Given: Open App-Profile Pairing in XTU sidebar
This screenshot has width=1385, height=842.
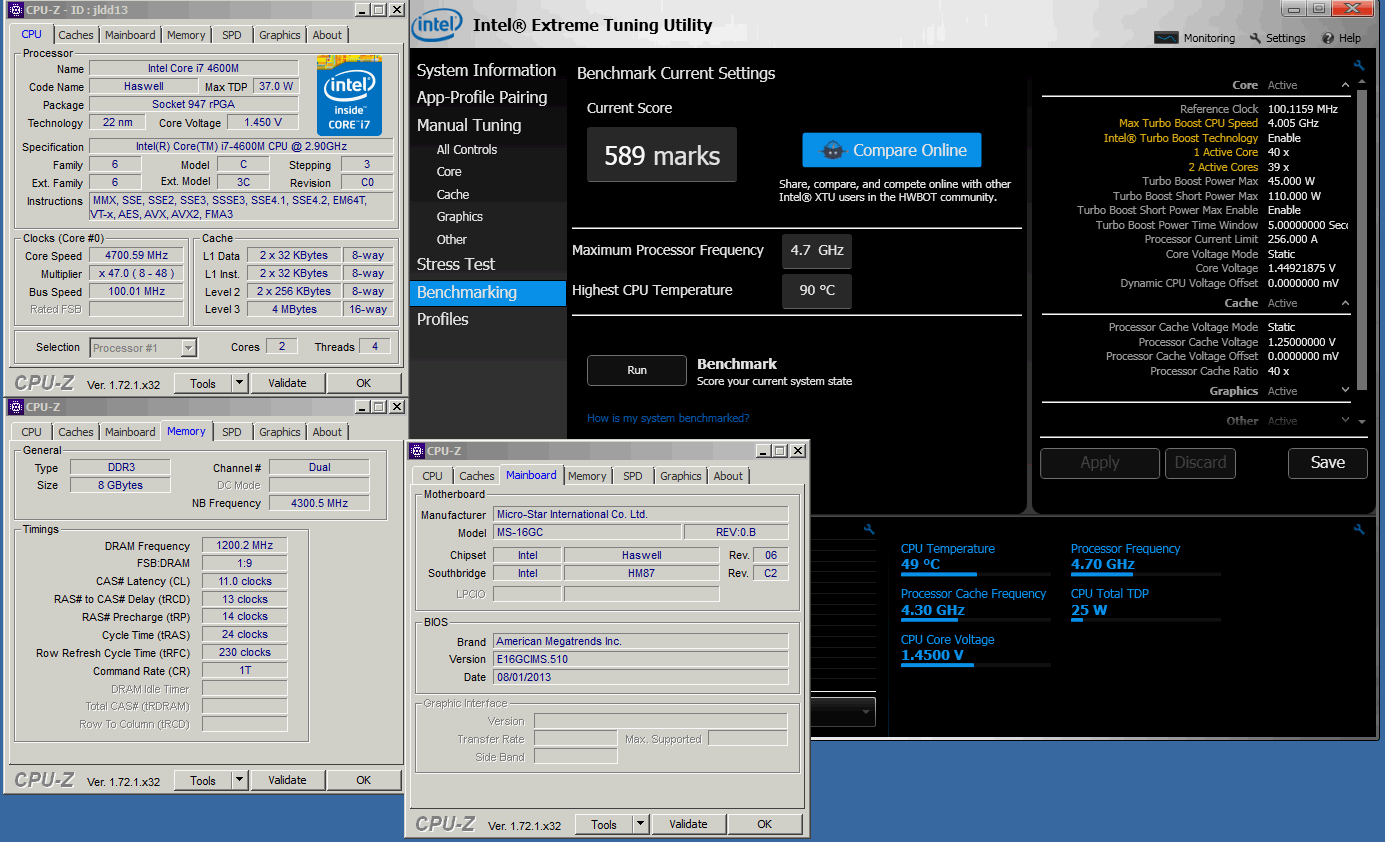Looking at the screenshot, I should tap(482, 97).
